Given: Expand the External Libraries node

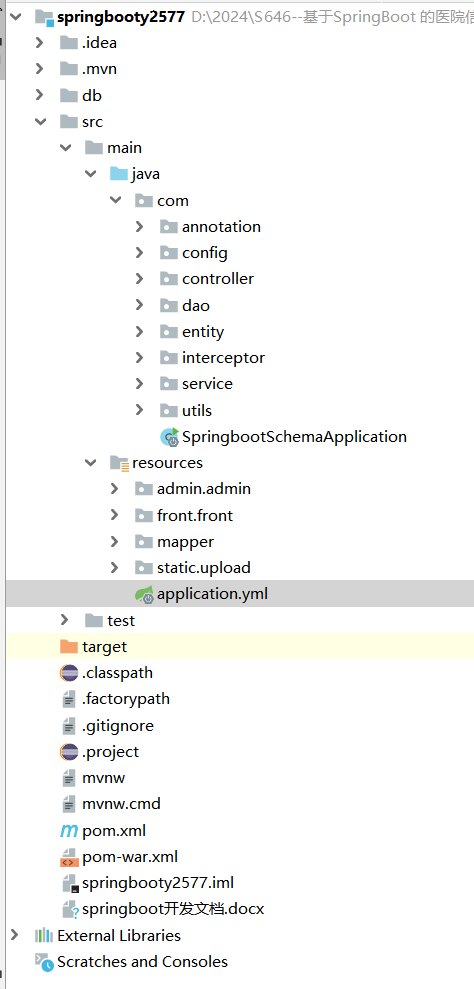Looking at the screenshot, I should (x=15, y=935).
